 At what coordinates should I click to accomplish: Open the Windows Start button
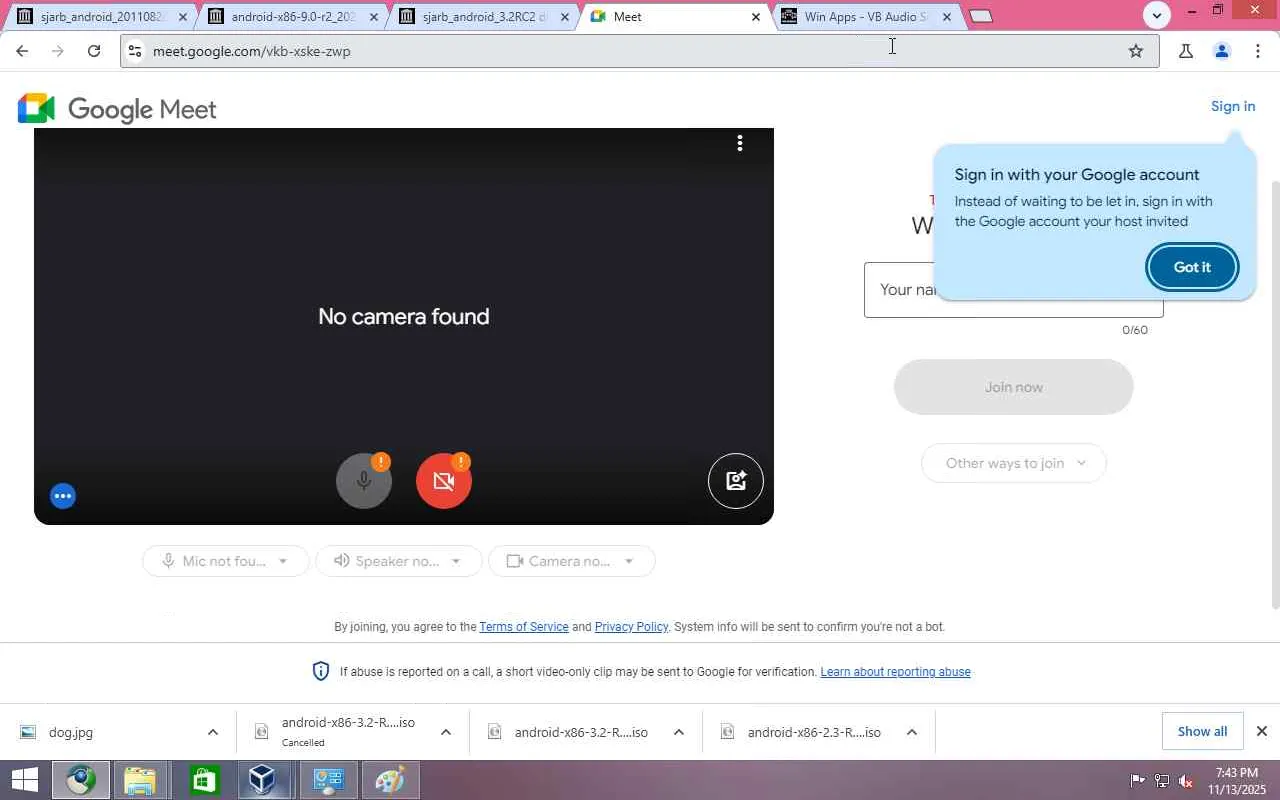[24, 780]
